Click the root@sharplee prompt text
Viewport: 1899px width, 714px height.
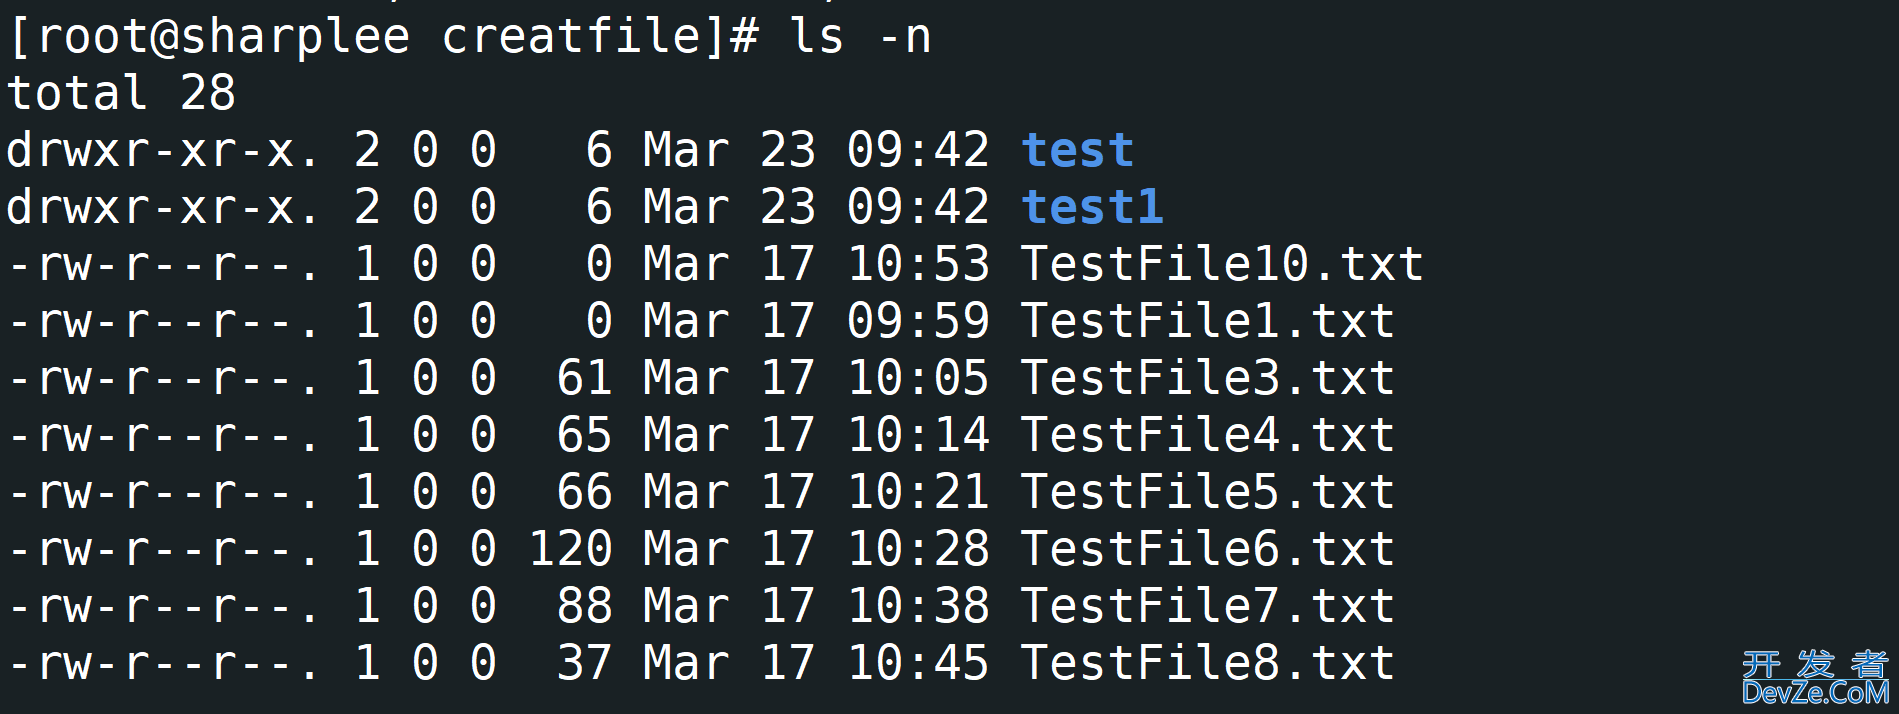click(x=223, y=38)
